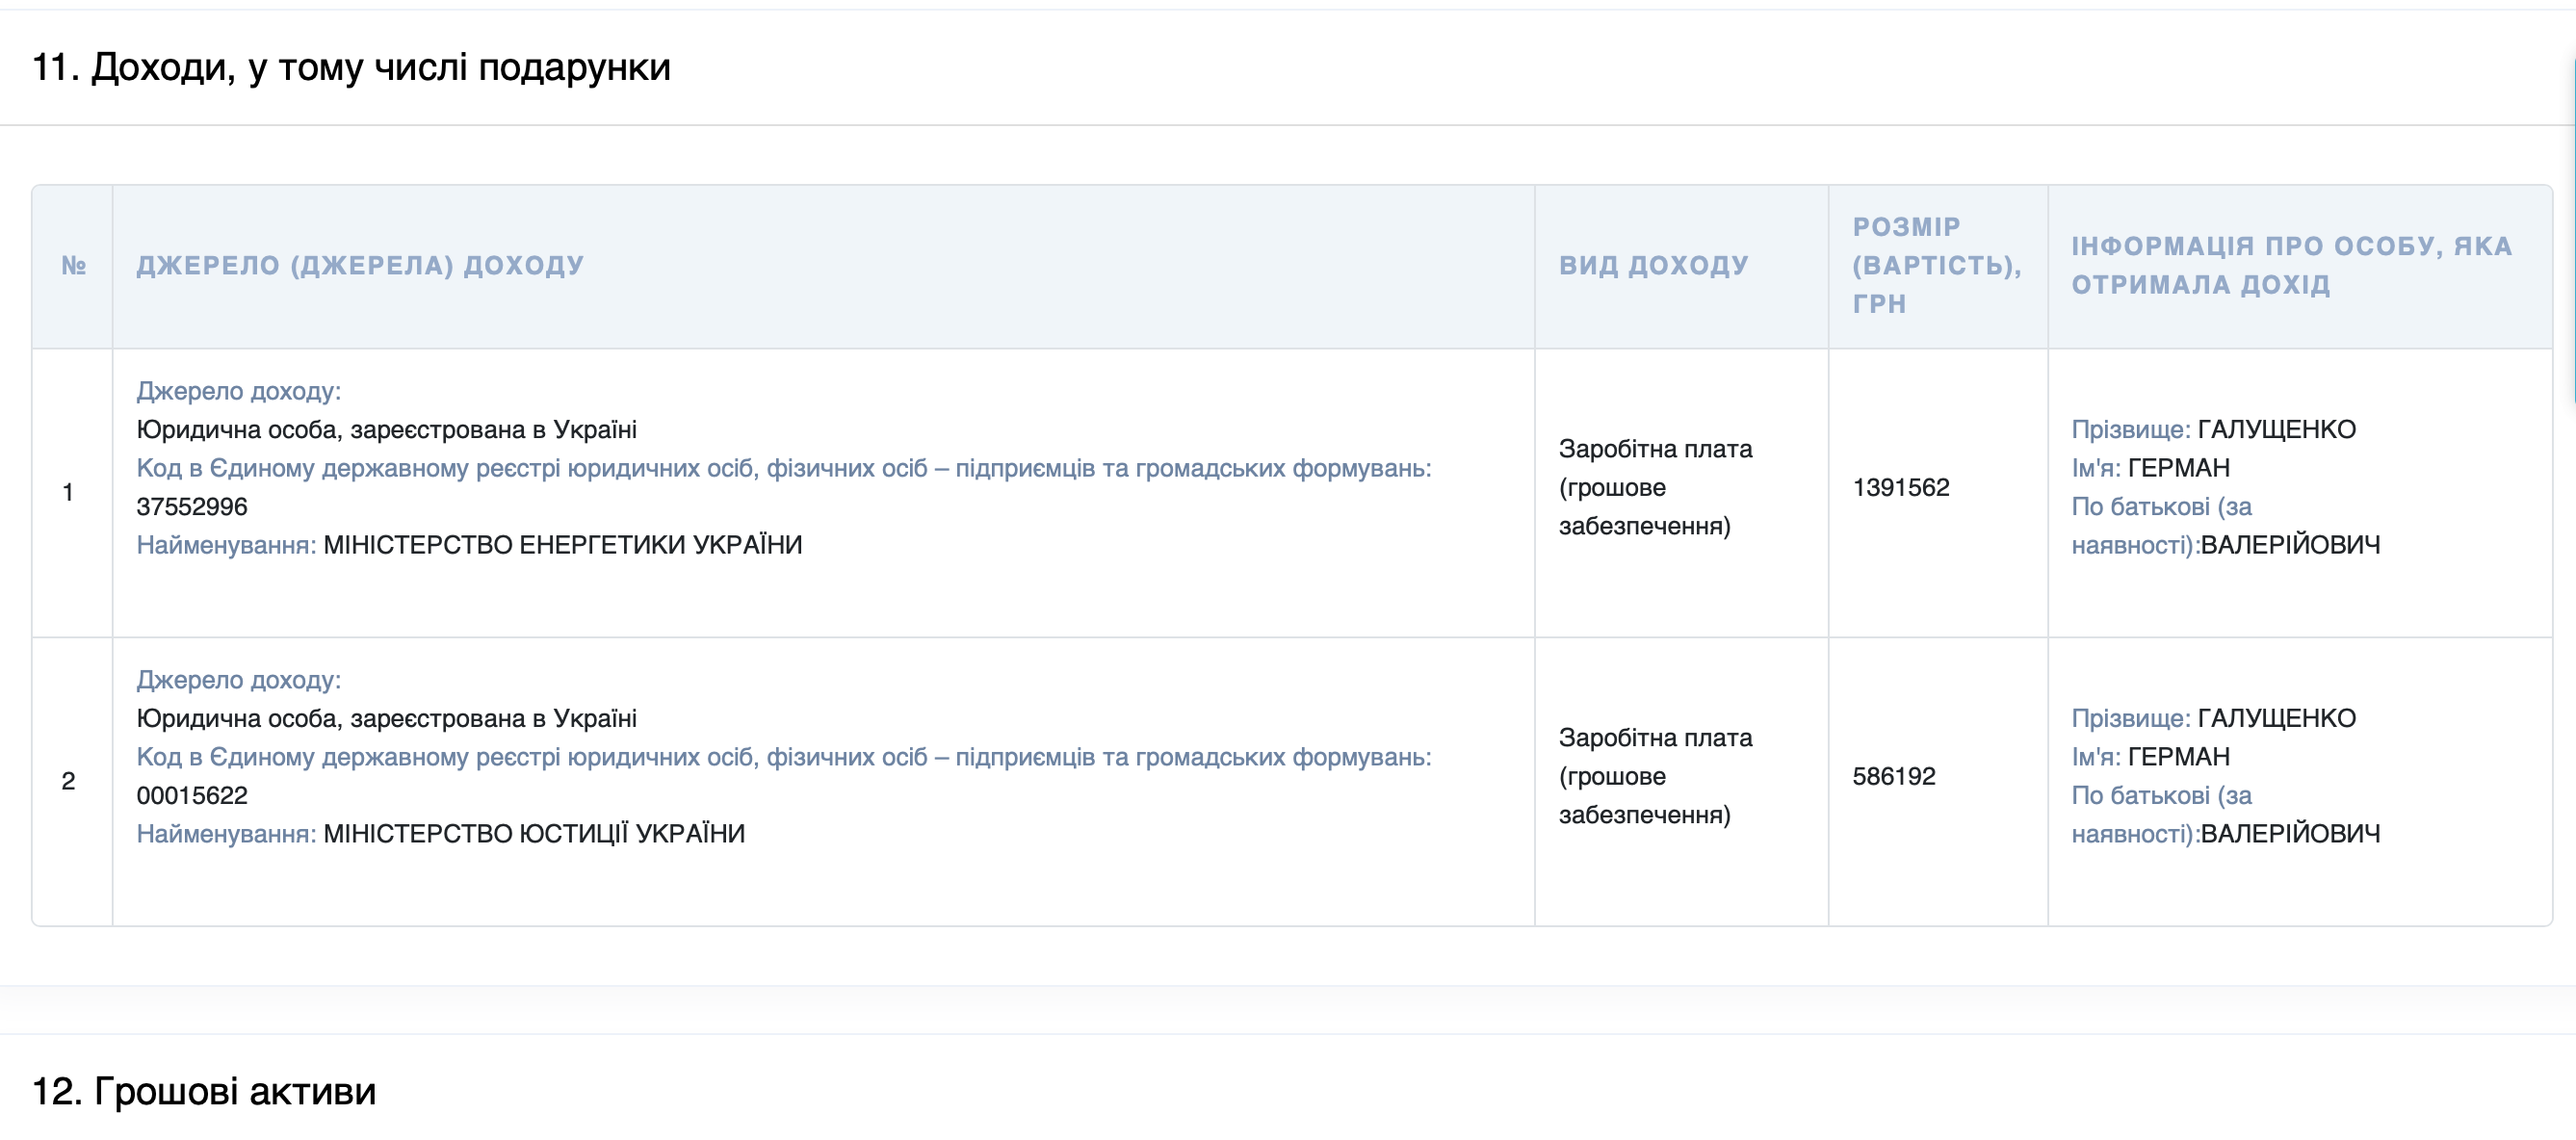
Task: Click "Заробітна плата (грошове забезпечення)" in row 2
Action: click(x=1655, y=776)
